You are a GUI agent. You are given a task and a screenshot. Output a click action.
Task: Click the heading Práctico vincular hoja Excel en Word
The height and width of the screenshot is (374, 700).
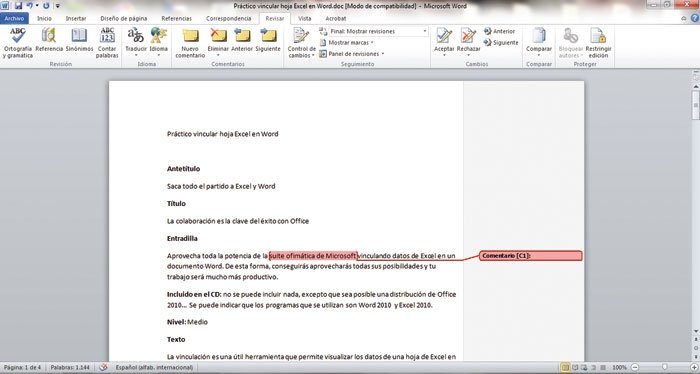point(222,134)
